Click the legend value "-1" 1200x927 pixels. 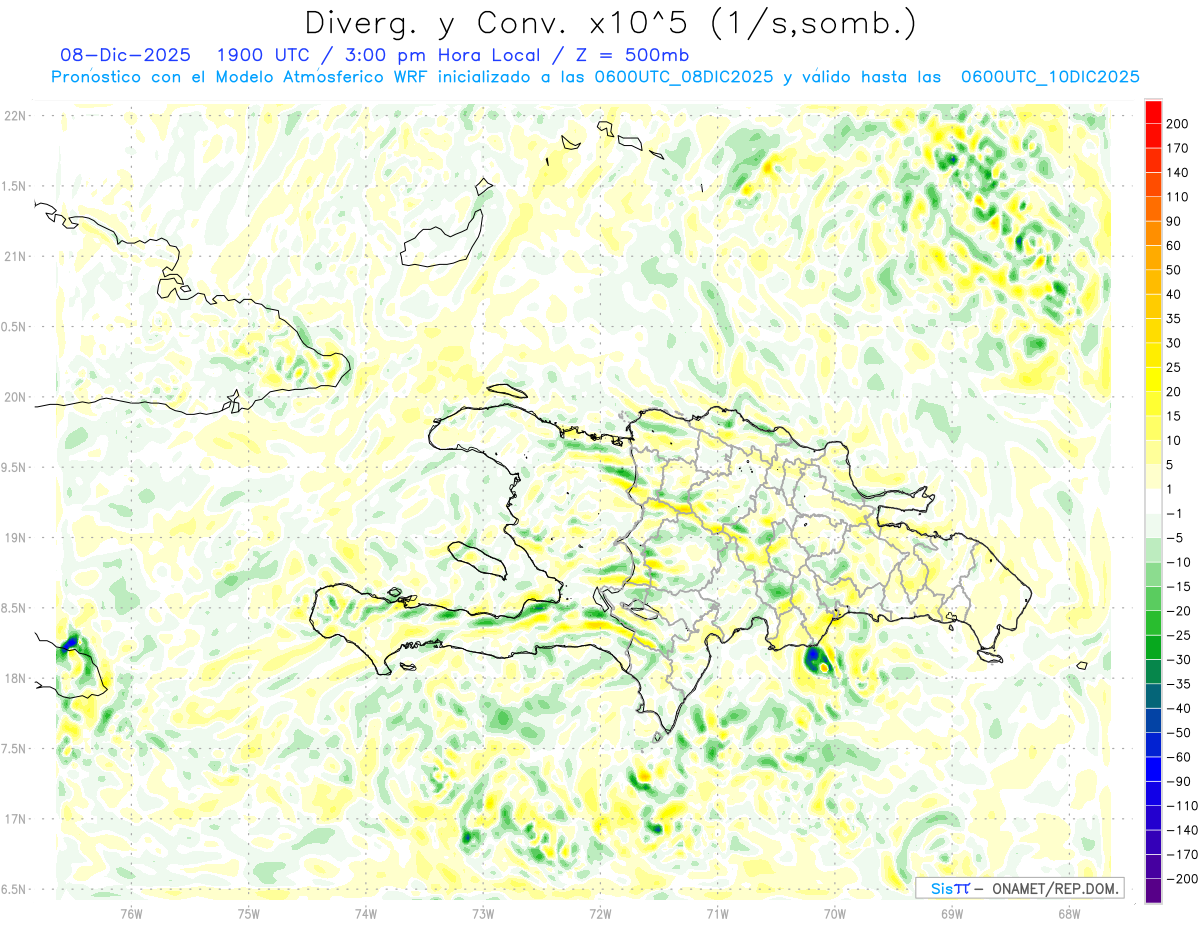1173,514
